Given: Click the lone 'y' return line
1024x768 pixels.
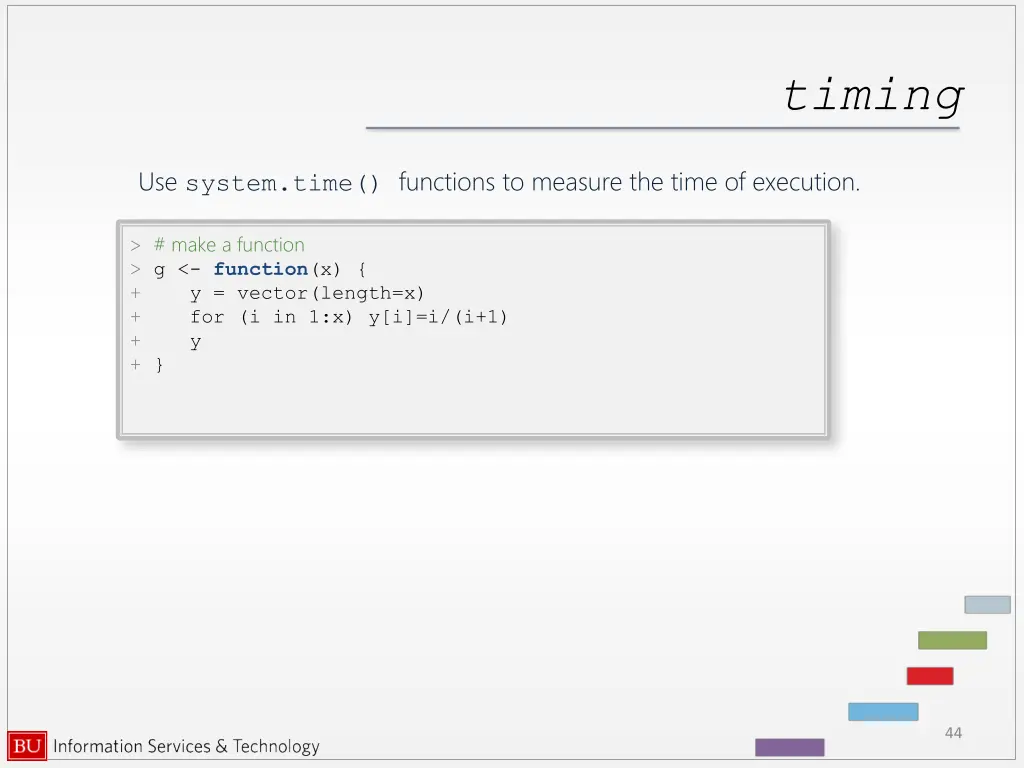Looking at the screenshot, I should click(195, 342).
